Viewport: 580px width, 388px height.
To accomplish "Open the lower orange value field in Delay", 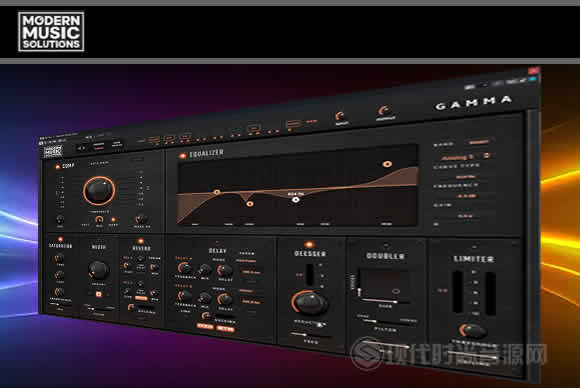I will [x=251, y=302].
